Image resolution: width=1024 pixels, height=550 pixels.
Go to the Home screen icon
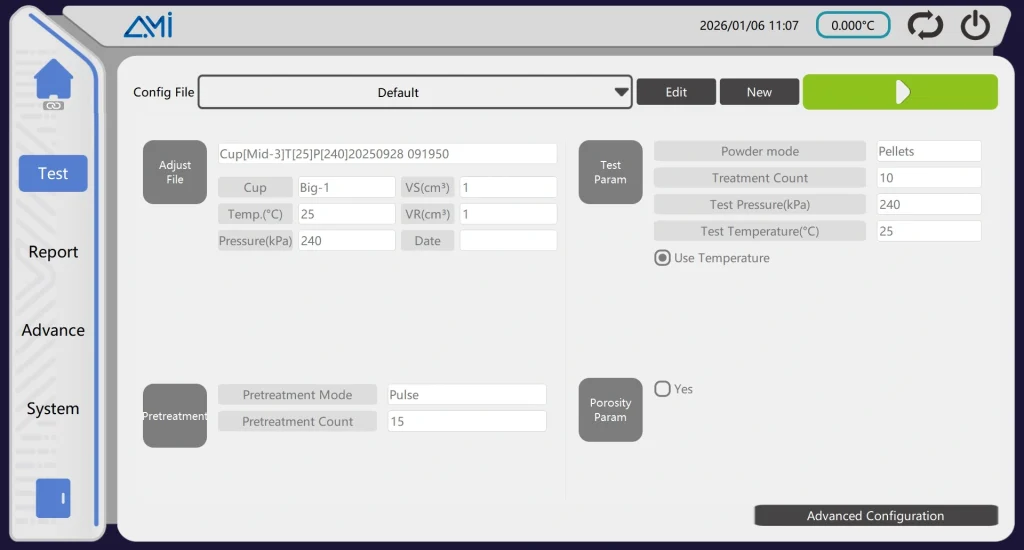[53, 78]
